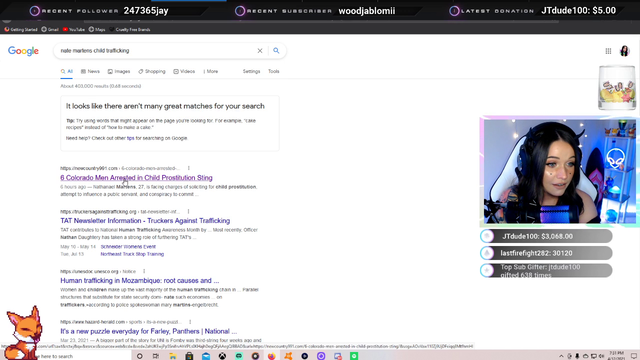Click the blue magnifier search button

click(x=276, y=51)
